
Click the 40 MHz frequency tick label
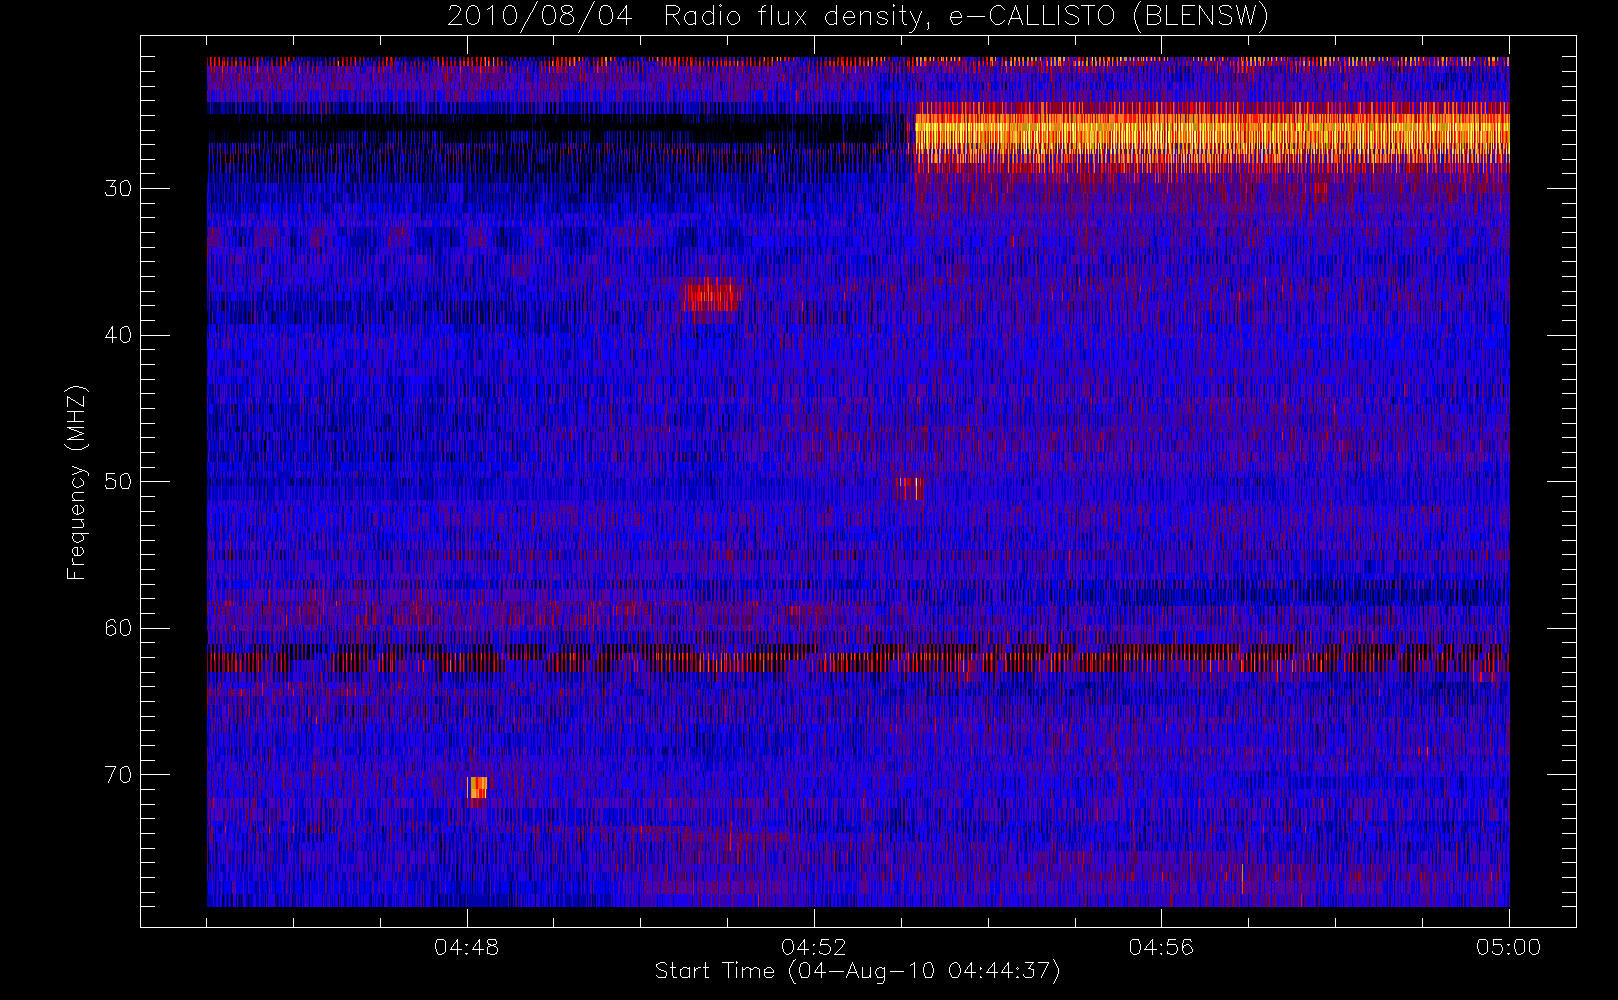click(x=118, y=335)
